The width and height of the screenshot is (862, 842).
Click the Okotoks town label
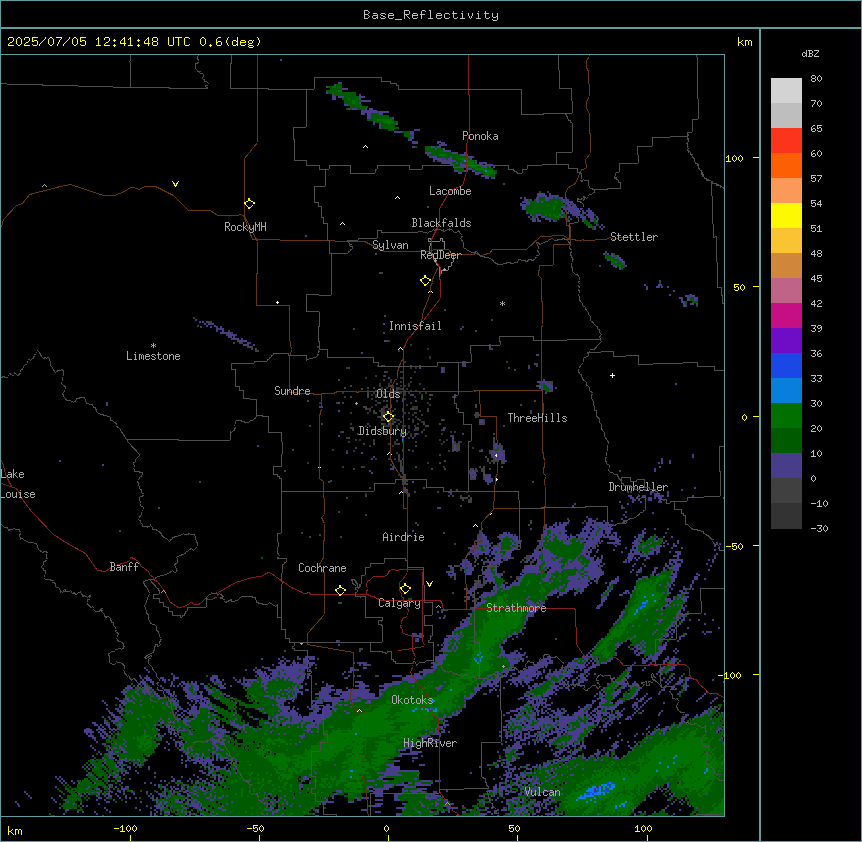pos(412,700)
